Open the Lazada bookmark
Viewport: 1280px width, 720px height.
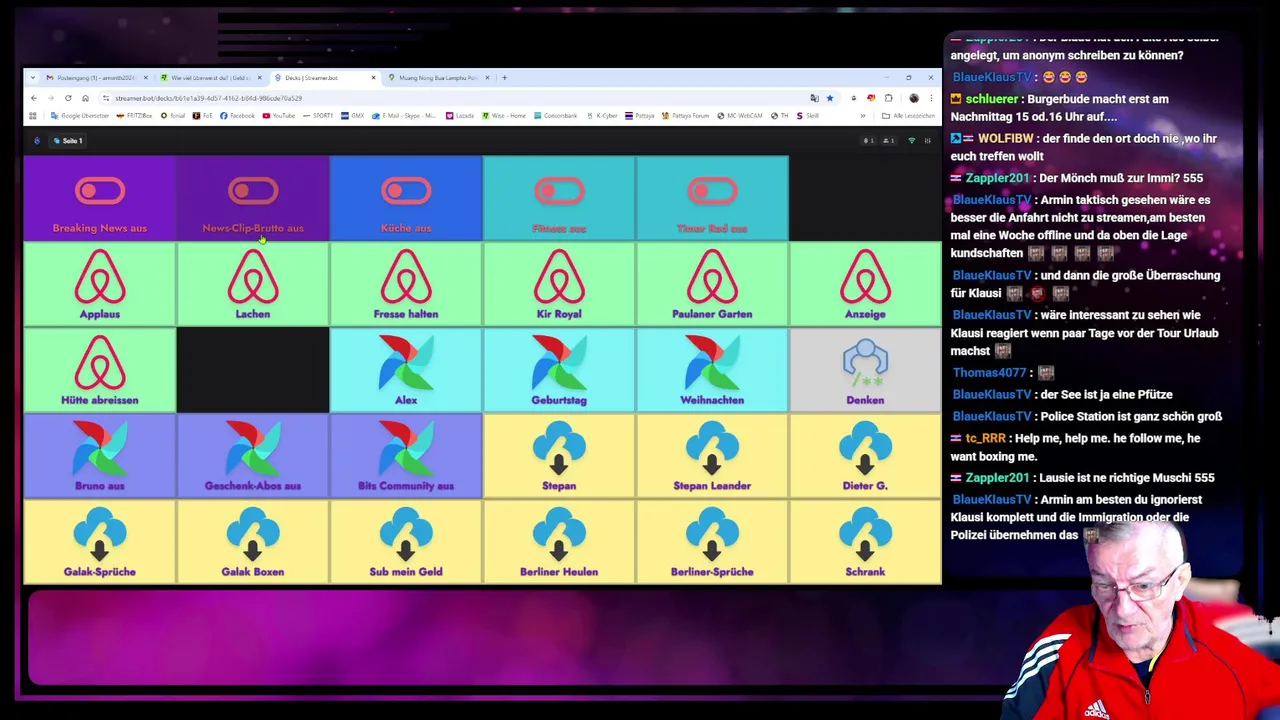[x=460, y=116]
